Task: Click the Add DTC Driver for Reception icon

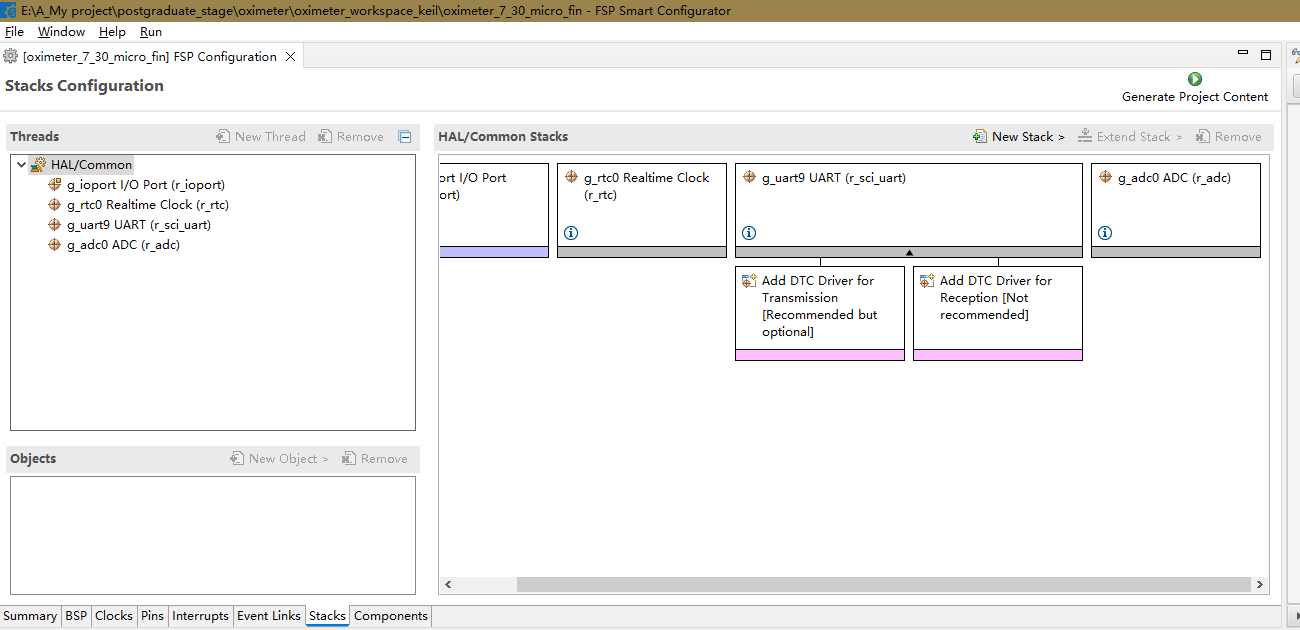Action: (x=927, y=281)
